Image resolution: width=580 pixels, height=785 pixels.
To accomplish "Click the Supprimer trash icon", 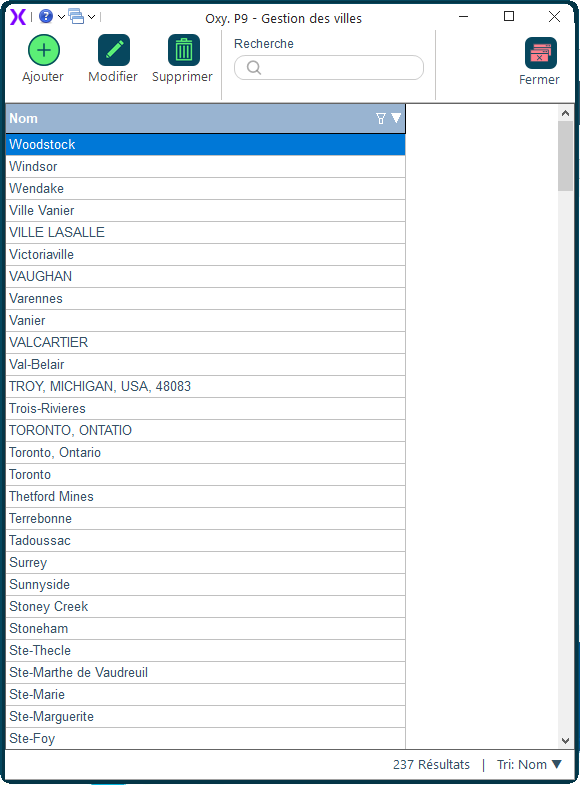I will 184,50.
